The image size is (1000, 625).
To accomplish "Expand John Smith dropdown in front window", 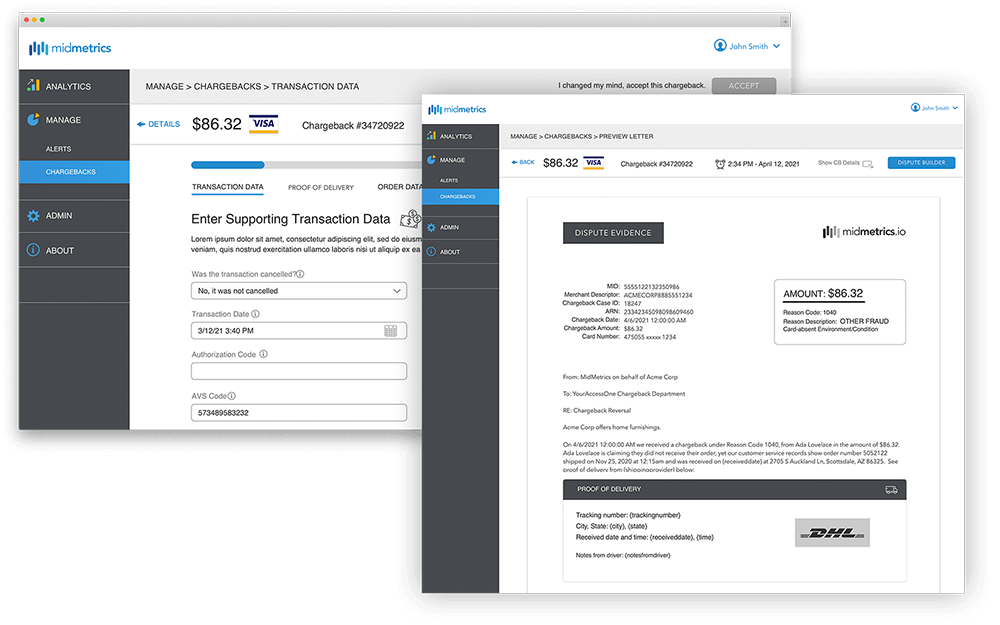I will 955,108.
